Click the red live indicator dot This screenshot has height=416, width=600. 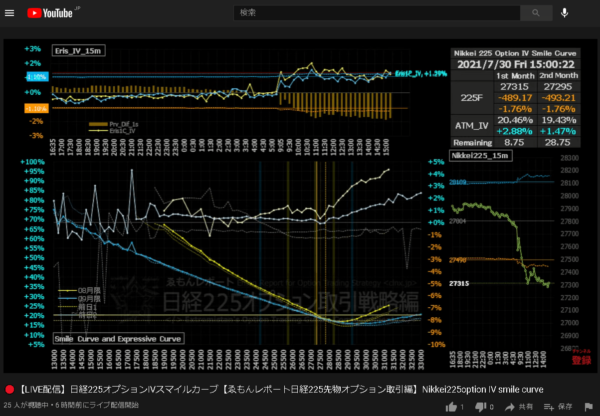point(10,390)
